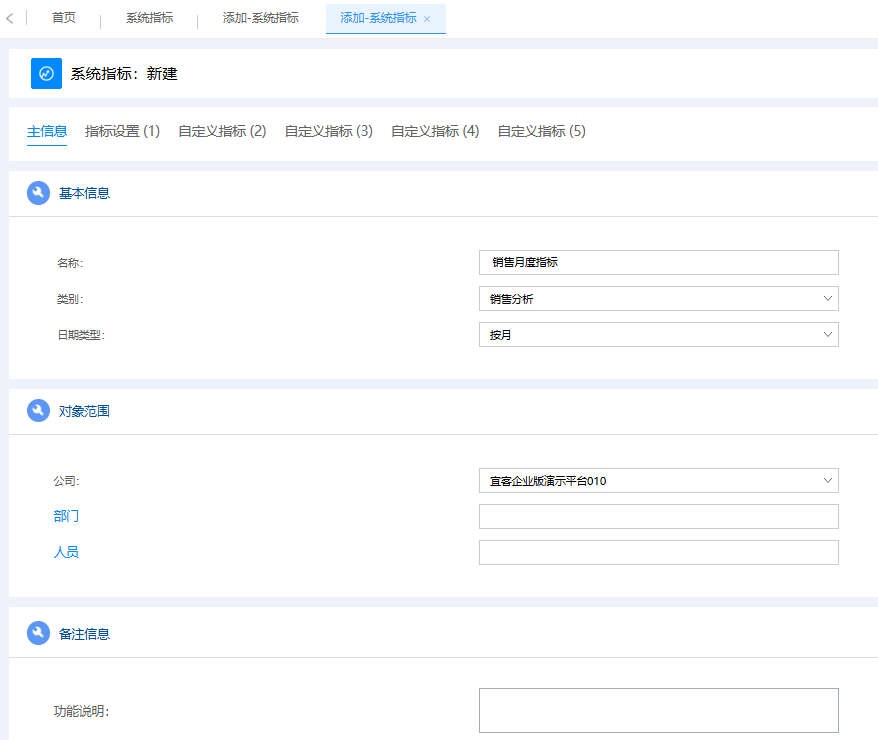Click the 系统指标：新建 page title
This screenshot has width=878, height=740.
[x=124, y=74]
